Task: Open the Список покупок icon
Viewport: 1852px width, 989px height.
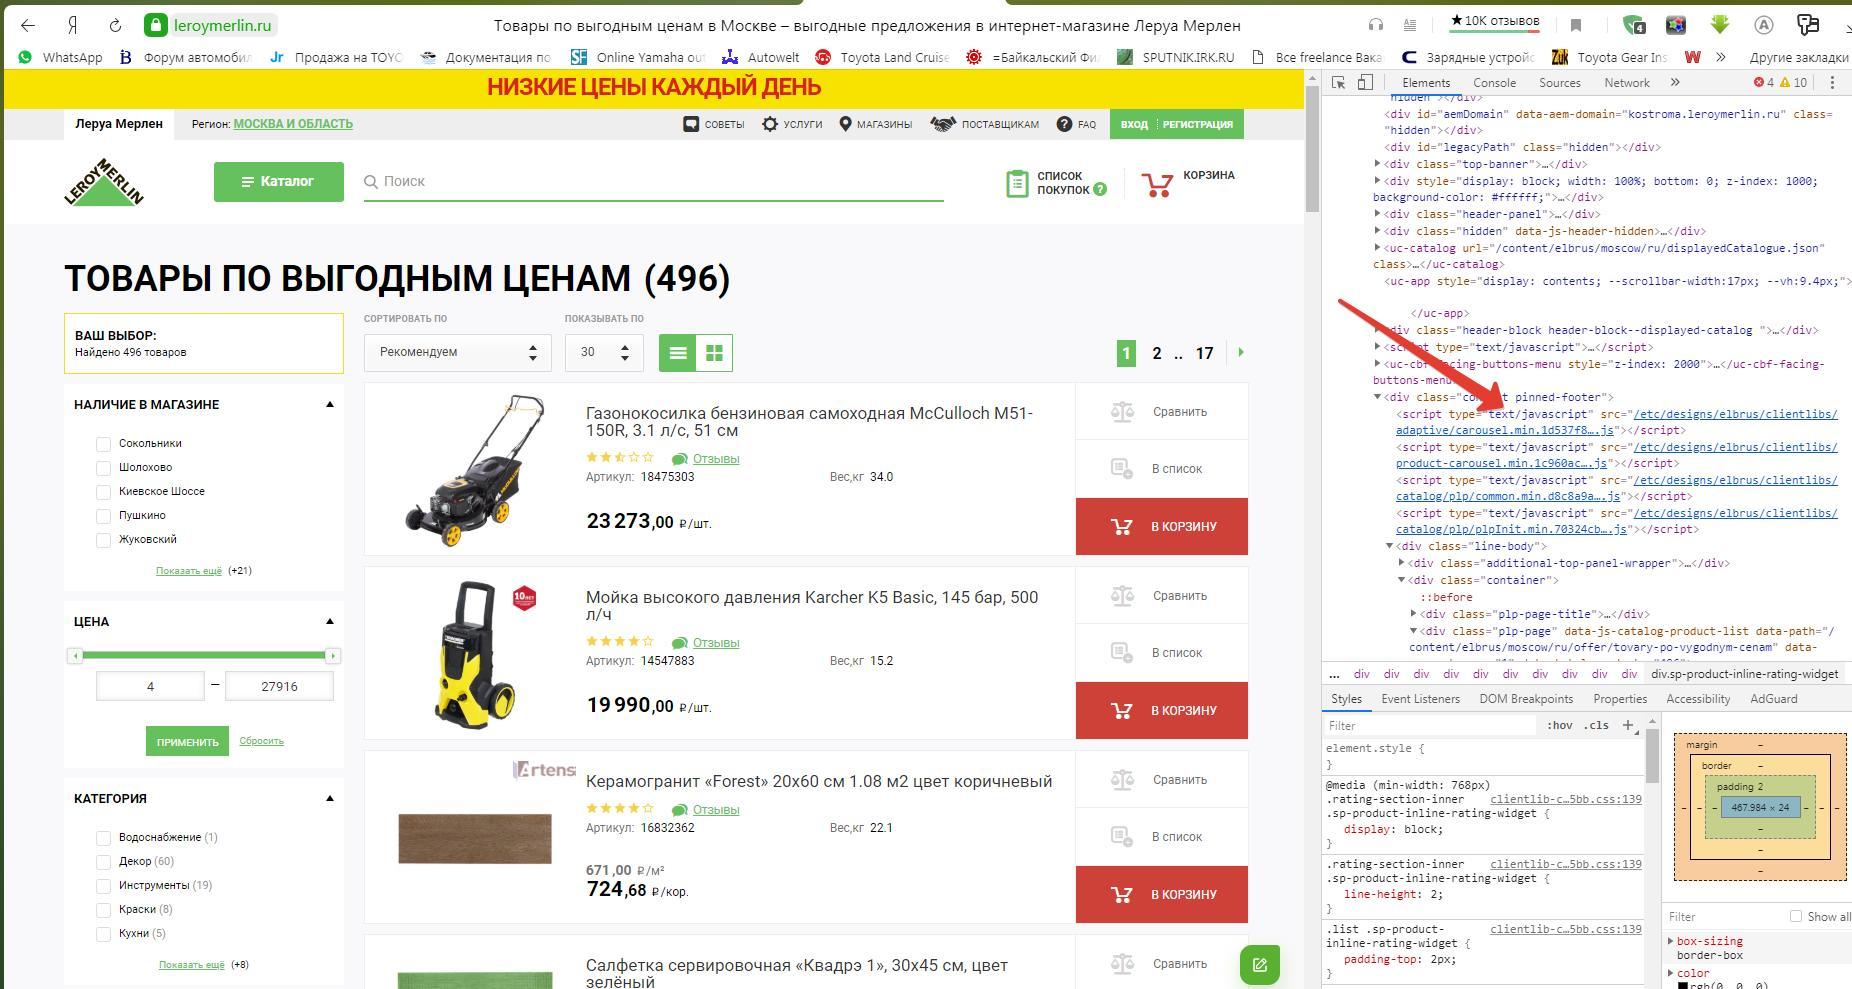Action: tap(1017, 183)
